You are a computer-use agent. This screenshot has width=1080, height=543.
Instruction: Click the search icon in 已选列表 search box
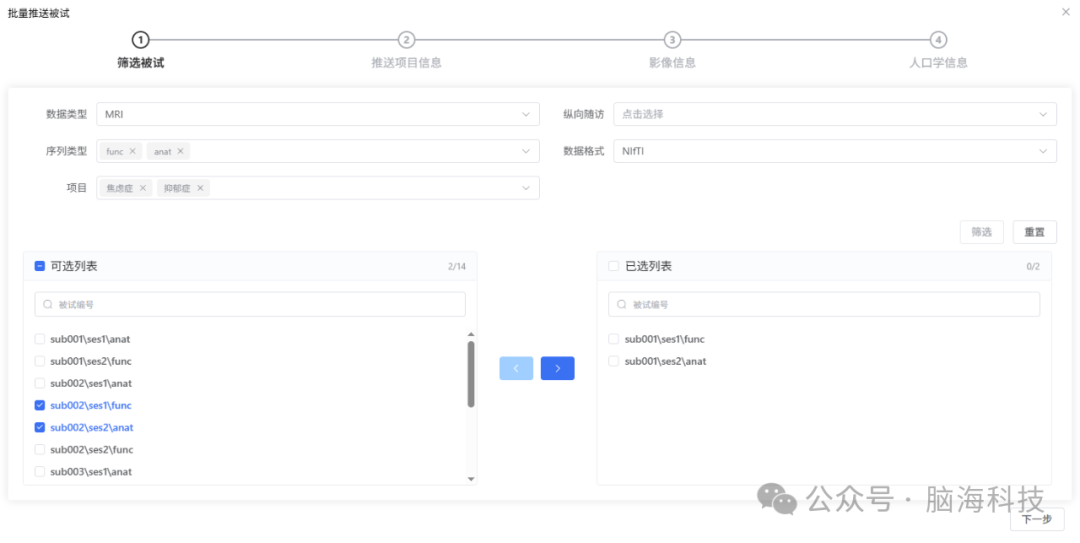point(622,304)
